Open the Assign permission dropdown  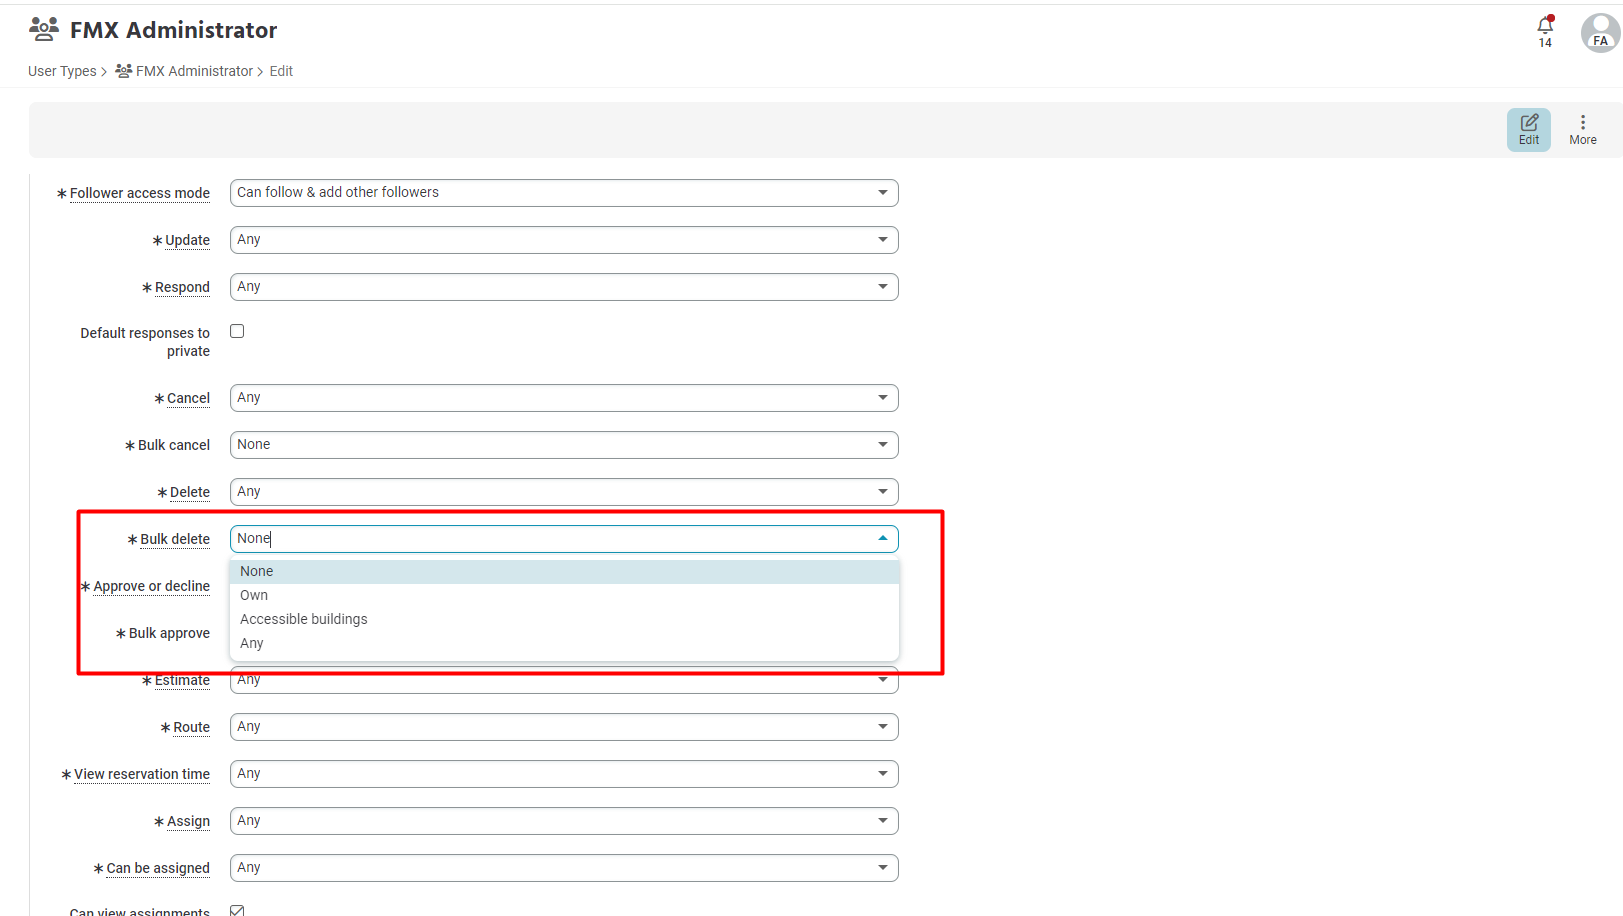point(564,821)
